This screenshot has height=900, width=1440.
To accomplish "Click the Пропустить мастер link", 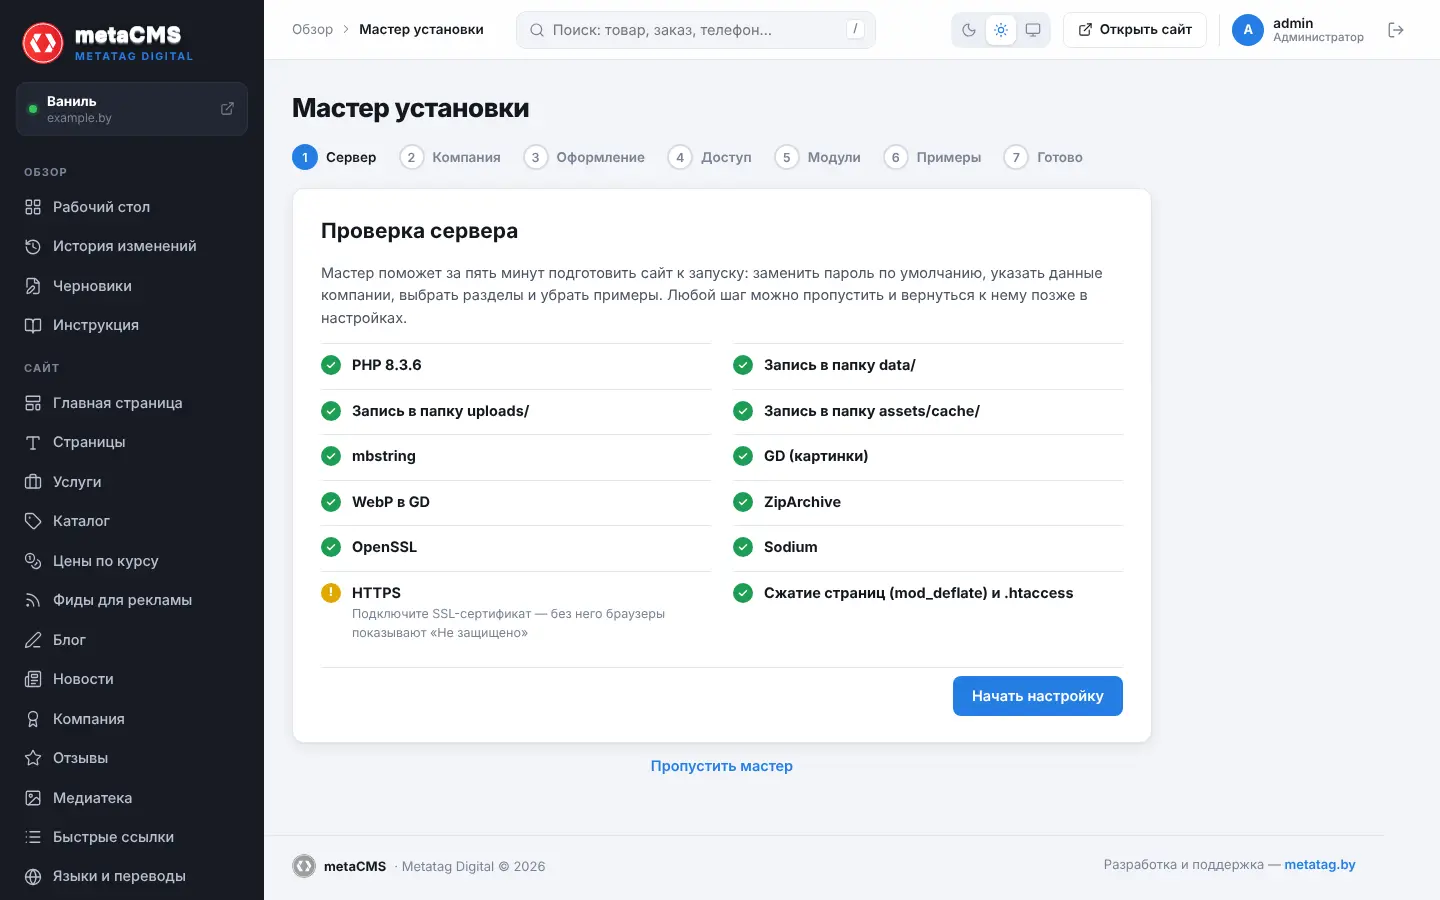I will click(722, 766).
